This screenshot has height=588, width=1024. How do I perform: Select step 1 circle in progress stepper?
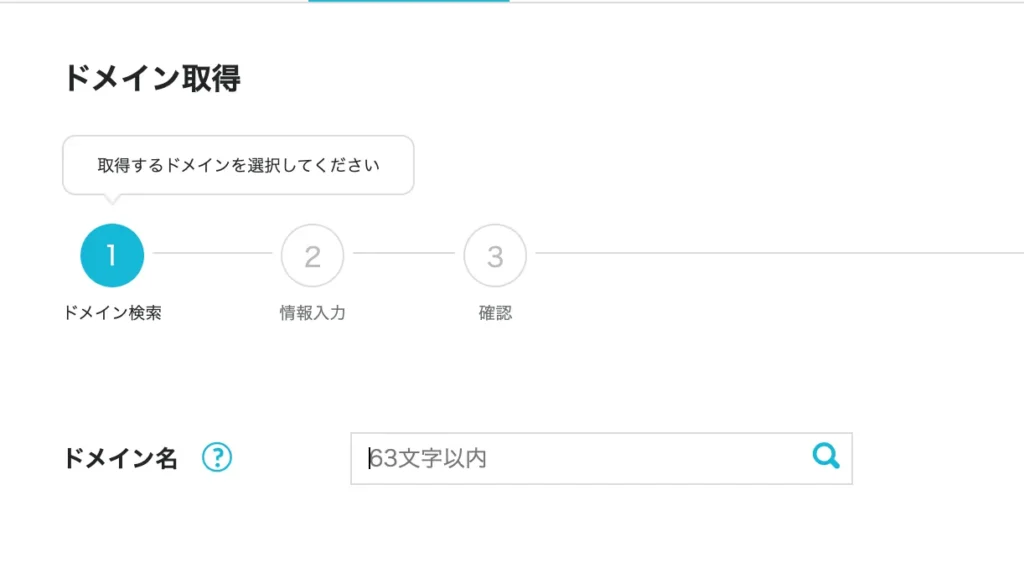pos(112,255)
